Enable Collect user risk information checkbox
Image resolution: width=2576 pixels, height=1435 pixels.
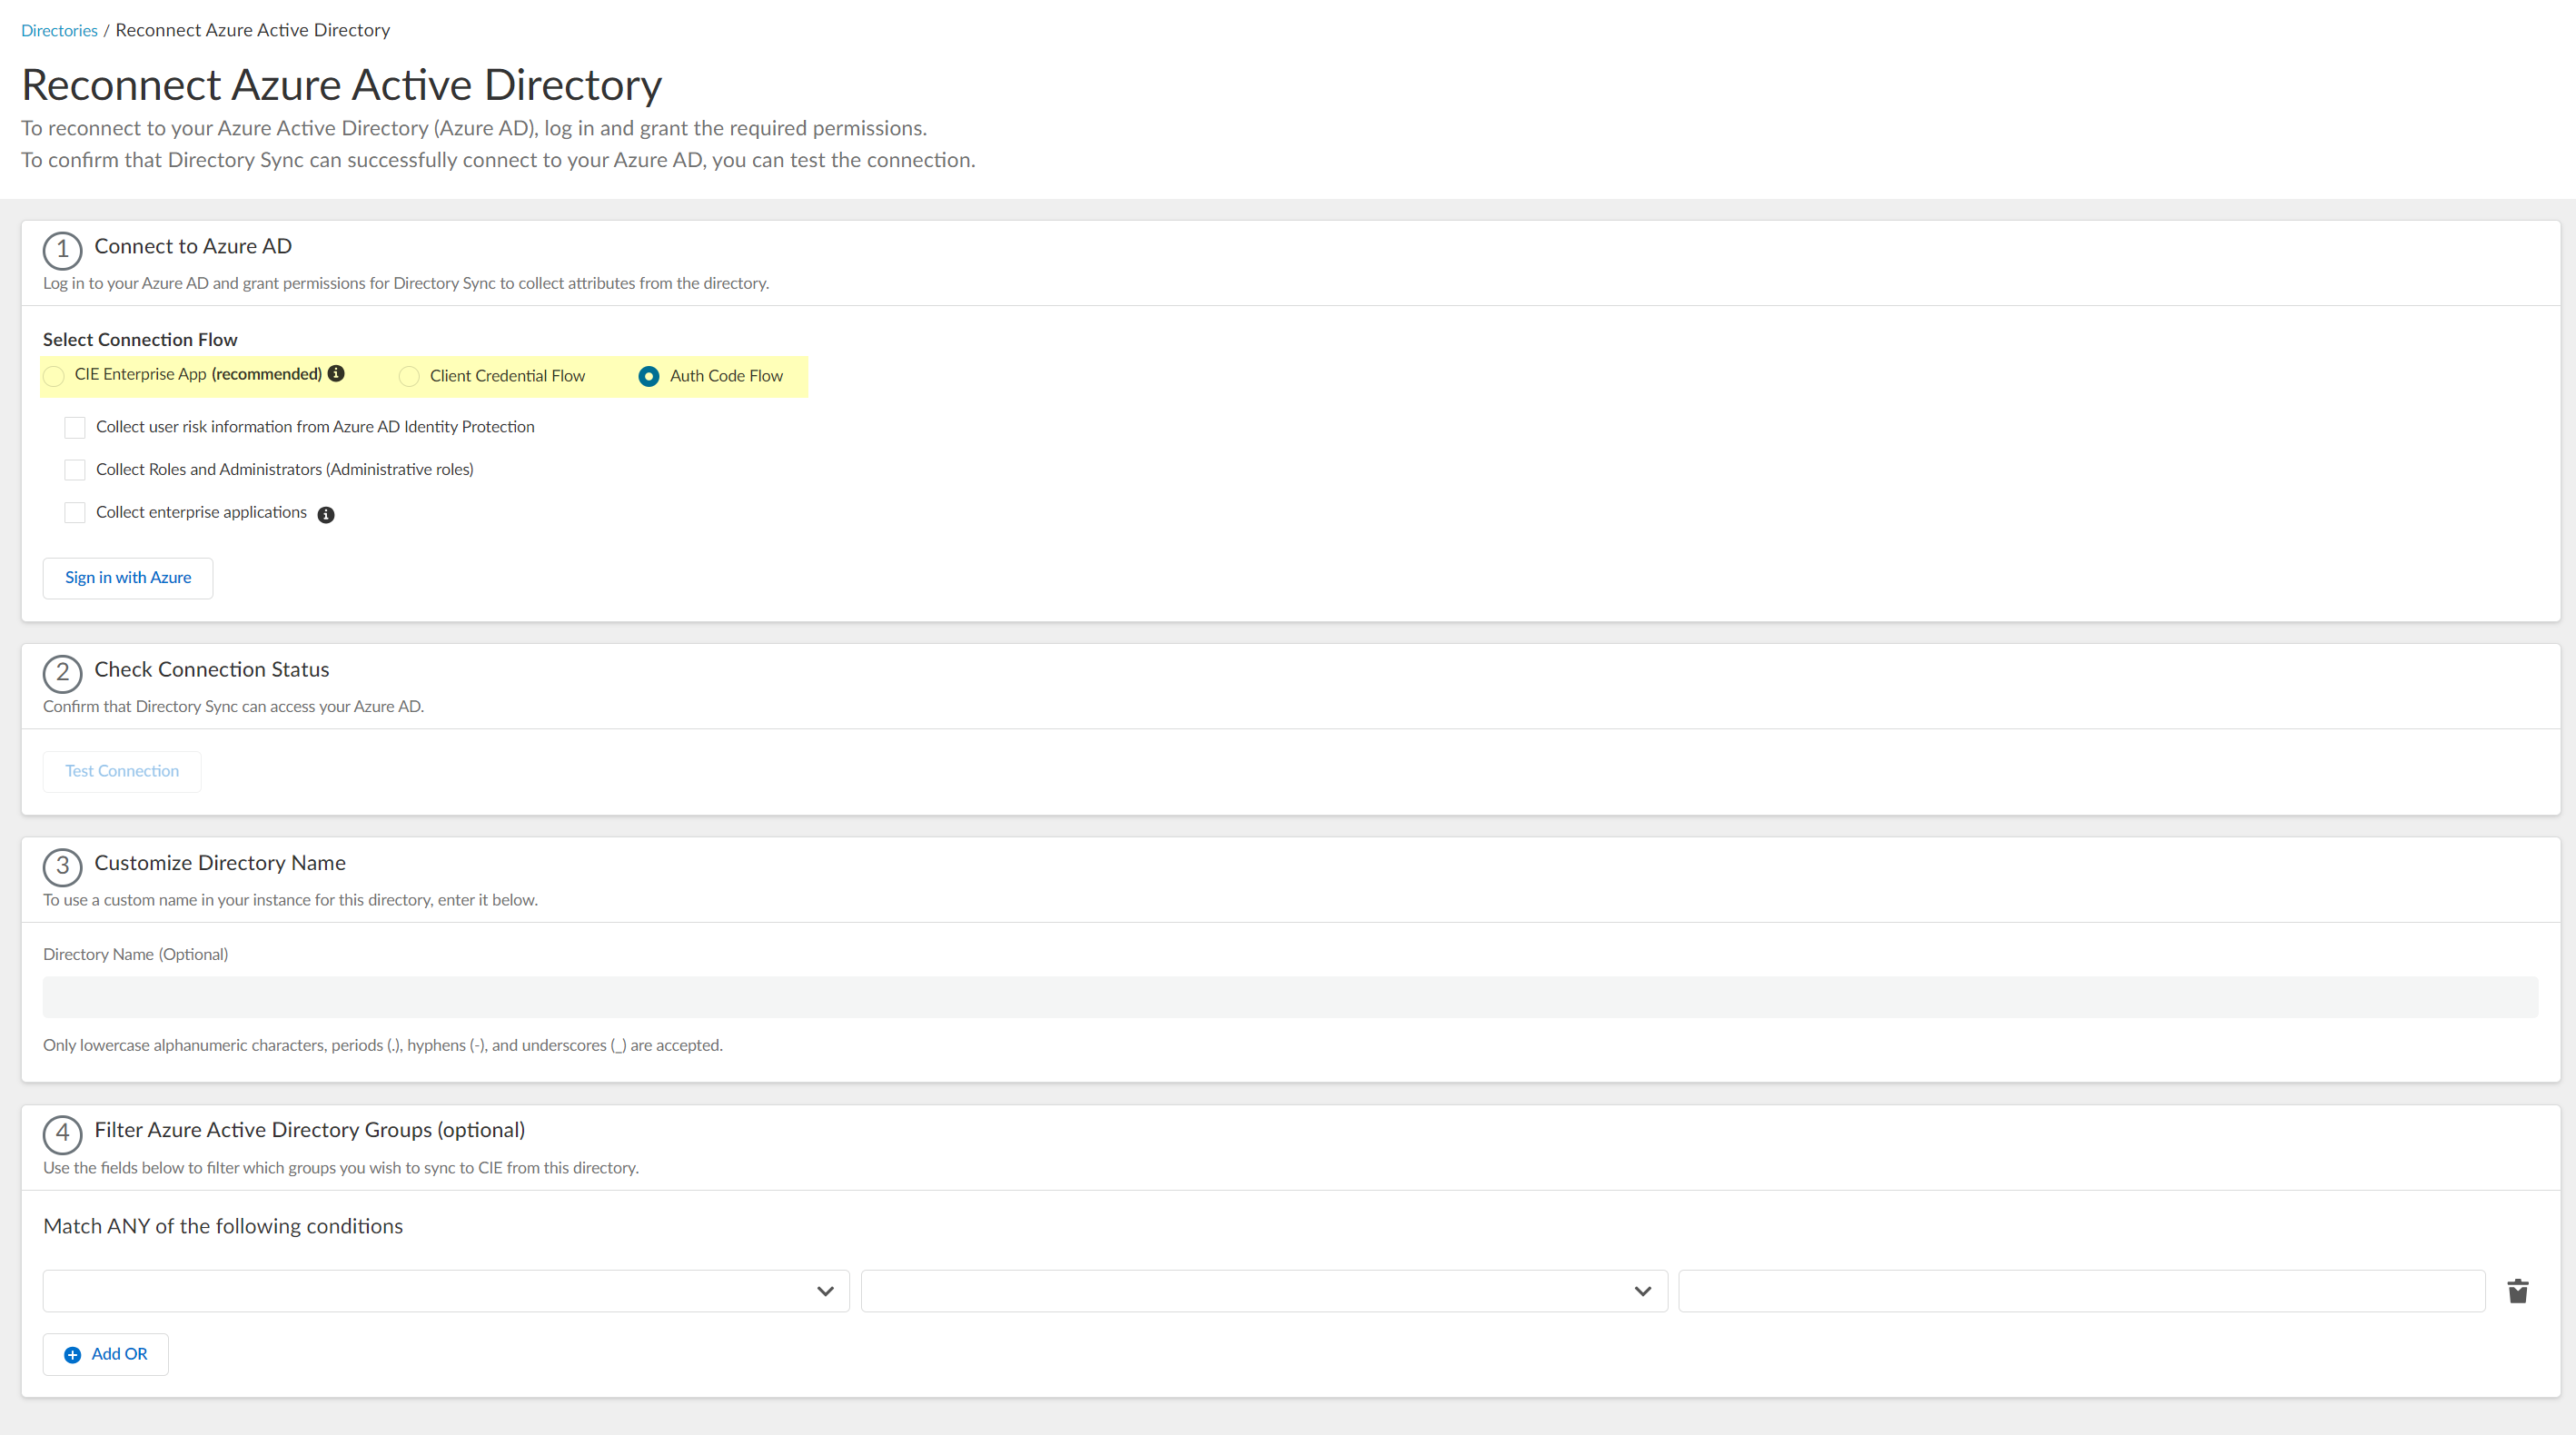point(75,428)
